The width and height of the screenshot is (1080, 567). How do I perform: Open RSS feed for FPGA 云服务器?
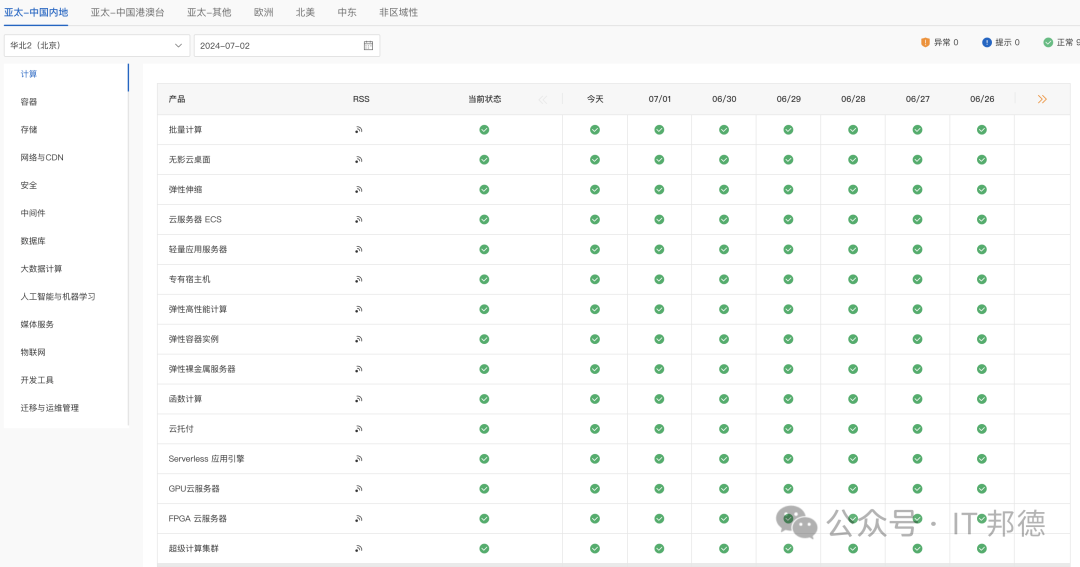(x=358, y=519)
